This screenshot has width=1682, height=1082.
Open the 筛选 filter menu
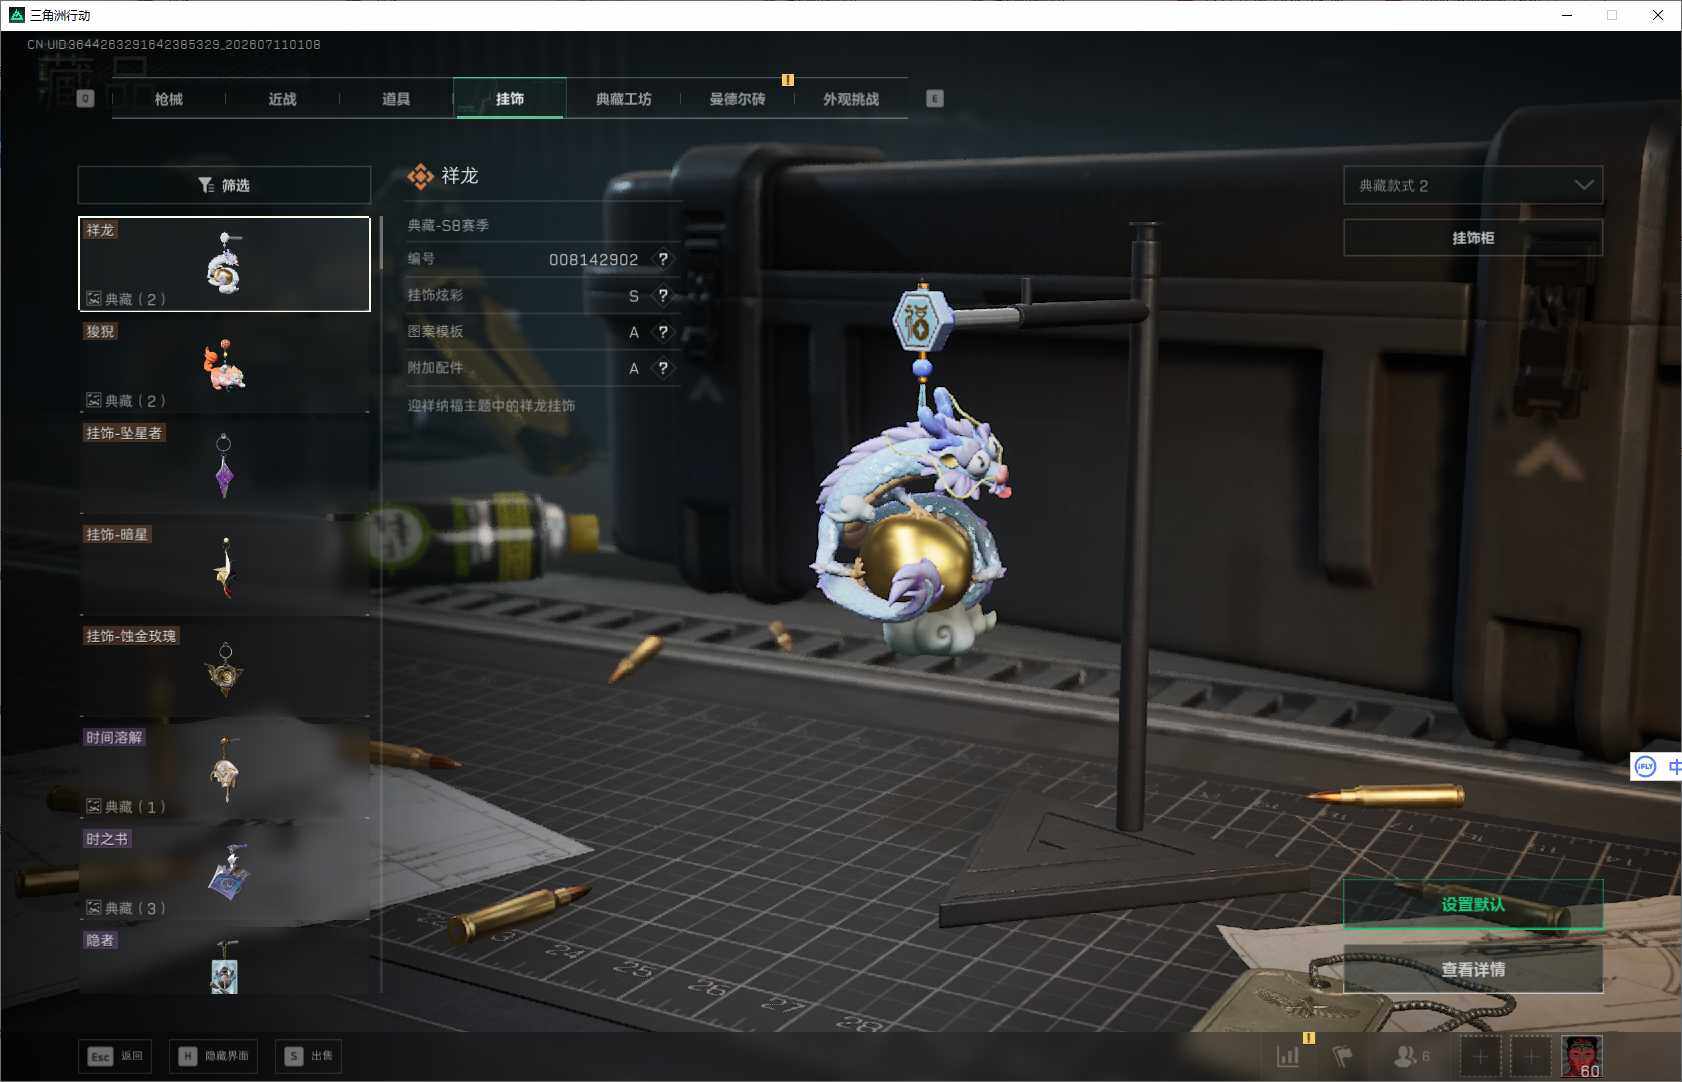click(224, 185)
